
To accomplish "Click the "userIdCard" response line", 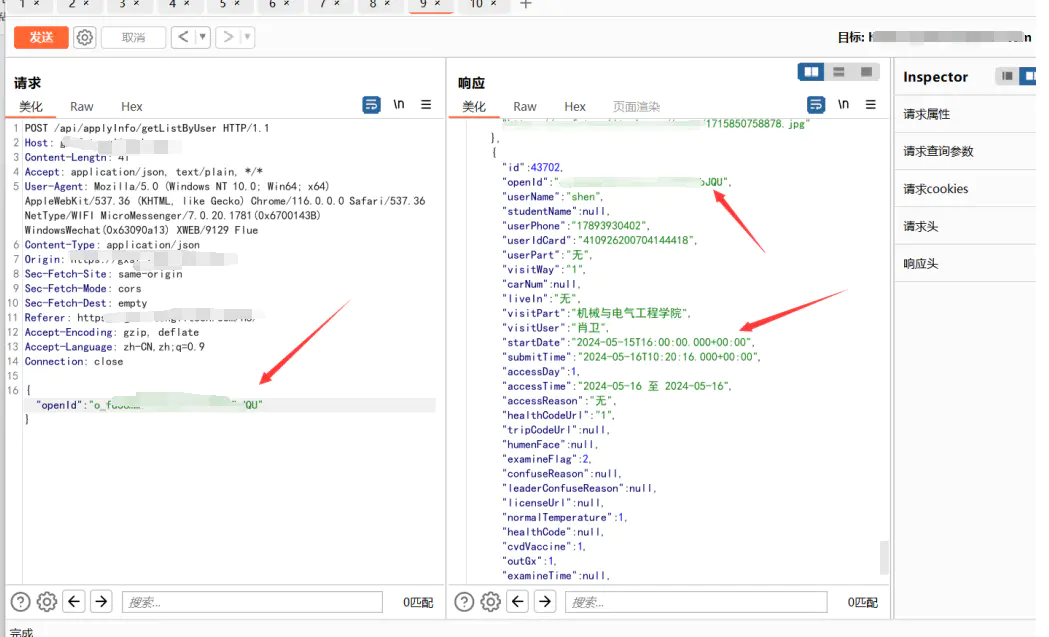I will coord(599,240).
